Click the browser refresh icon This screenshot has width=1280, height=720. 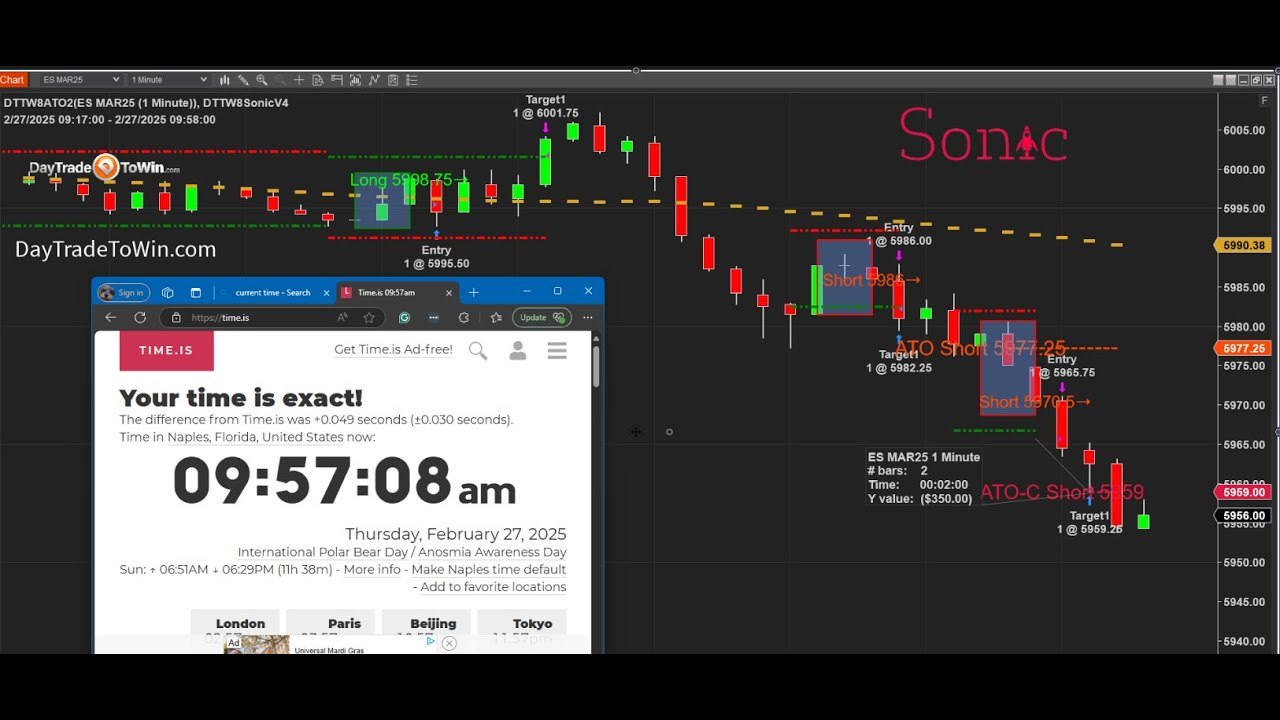(x=140, y=318)
